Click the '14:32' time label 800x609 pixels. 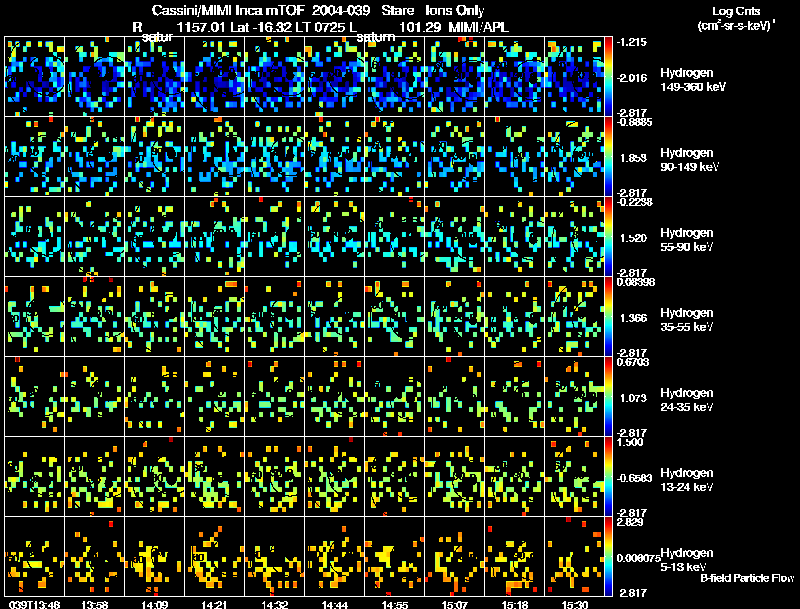[x=274, y=604]
